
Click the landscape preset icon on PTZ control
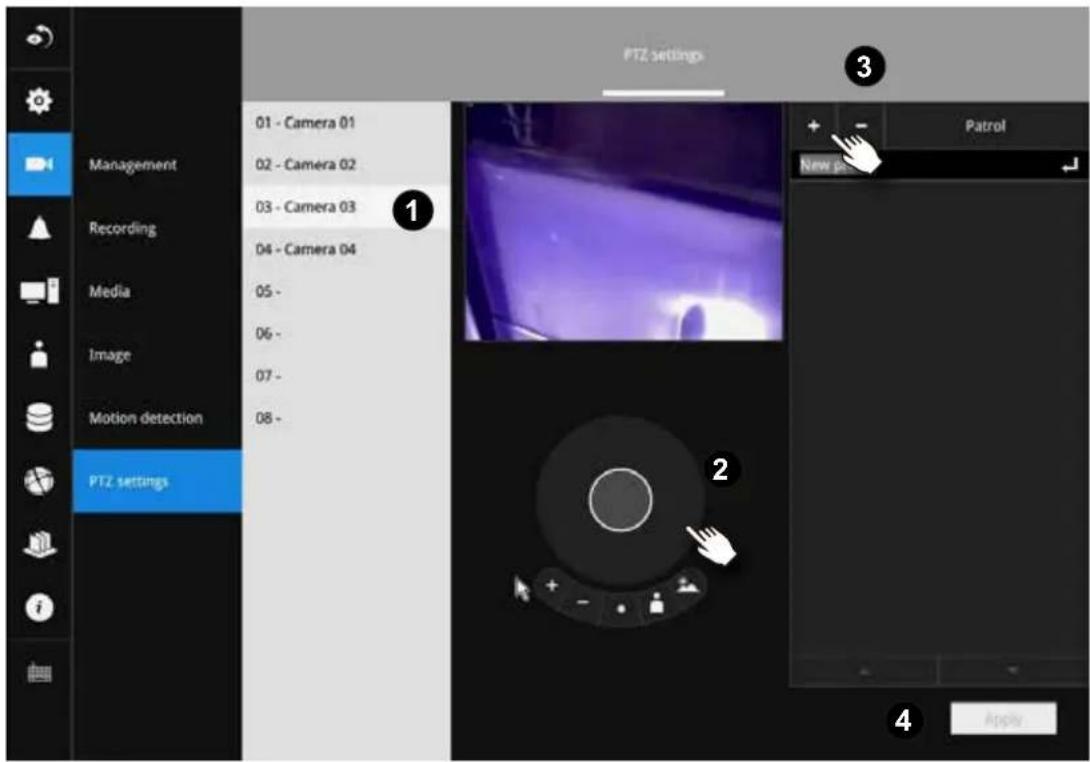click(x=688, y=585)
